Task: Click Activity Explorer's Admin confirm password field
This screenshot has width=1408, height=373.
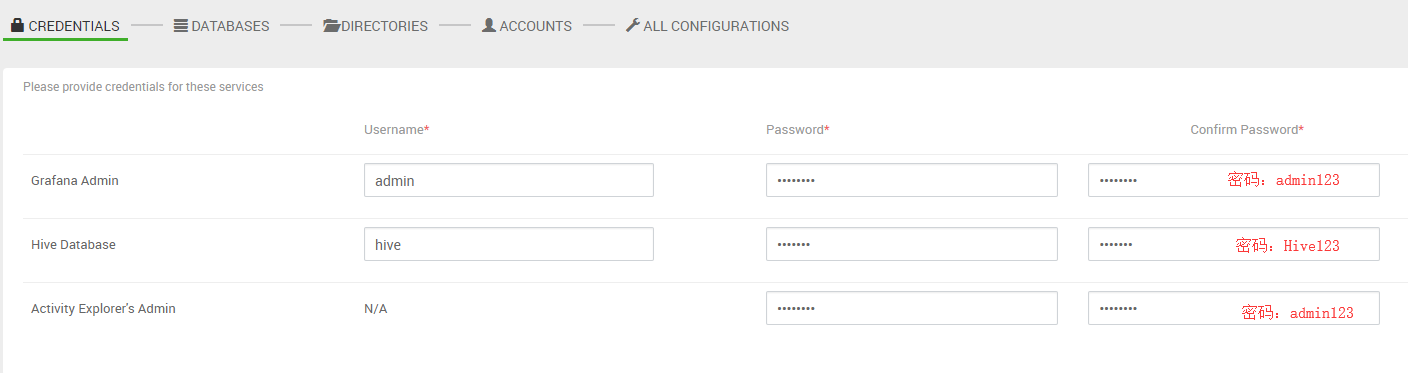Action: pyautogui.click(x=1234, y=308)
